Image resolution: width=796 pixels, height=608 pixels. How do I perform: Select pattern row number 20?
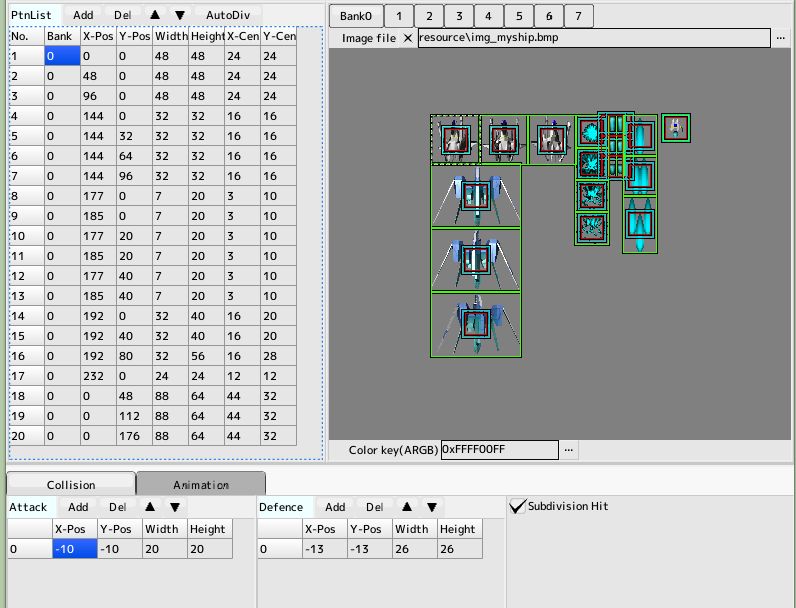coord(27,436)
